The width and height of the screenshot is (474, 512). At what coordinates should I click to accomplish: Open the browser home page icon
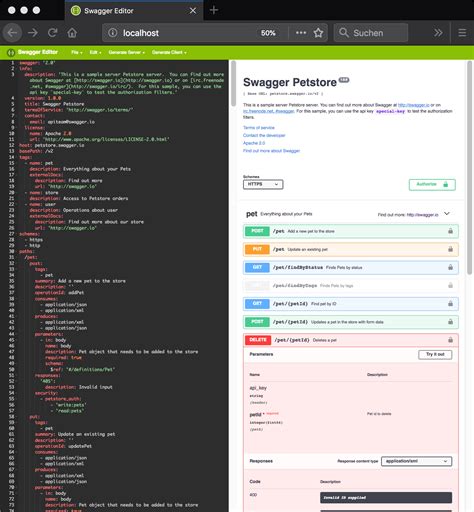pos(72,33)
